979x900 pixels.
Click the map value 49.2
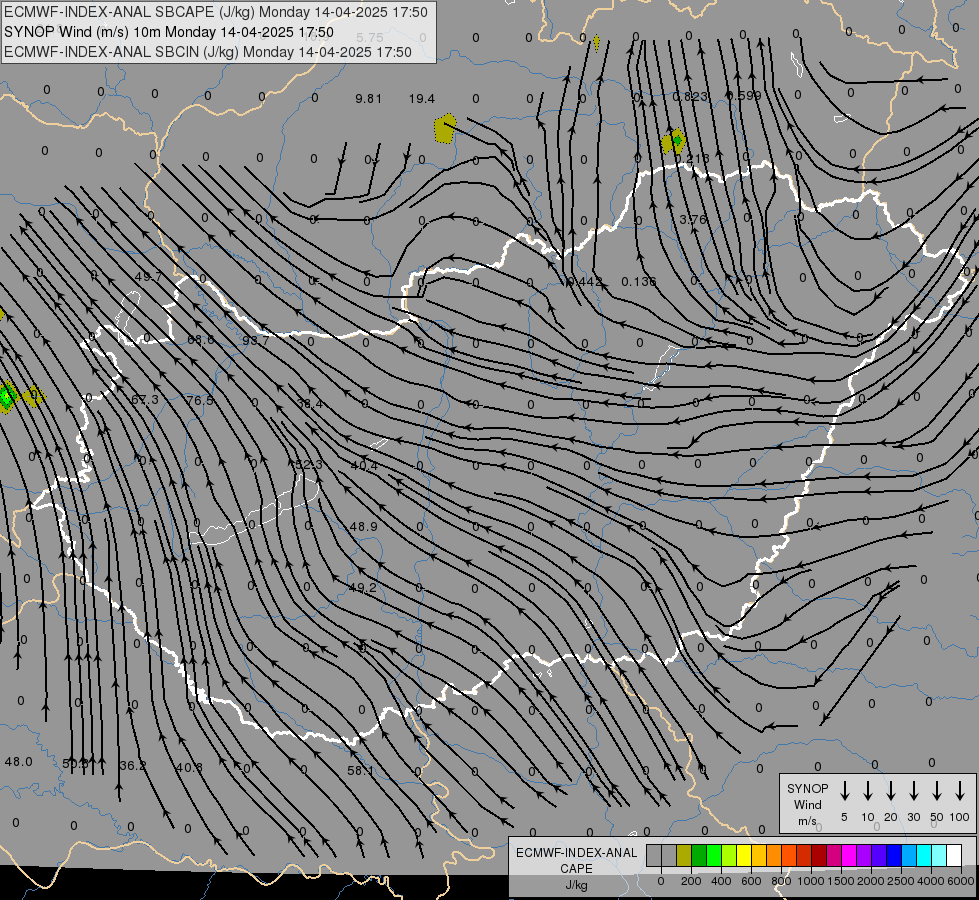tap(363, 588)
